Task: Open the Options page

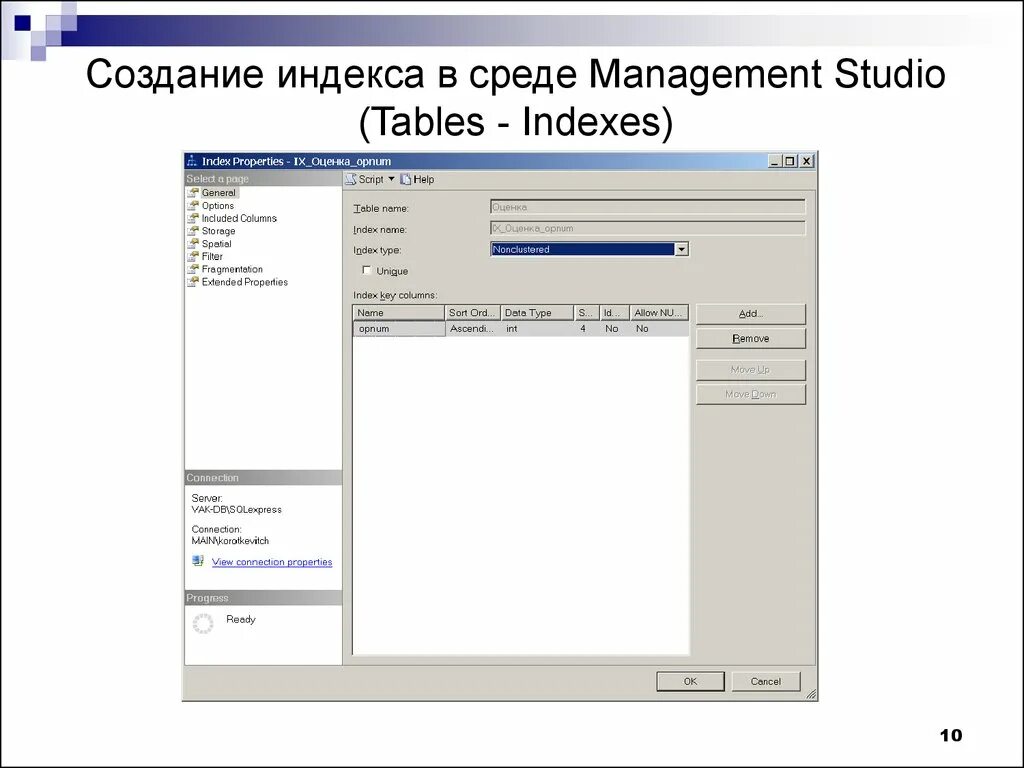Action: click(x=217, y=205)
